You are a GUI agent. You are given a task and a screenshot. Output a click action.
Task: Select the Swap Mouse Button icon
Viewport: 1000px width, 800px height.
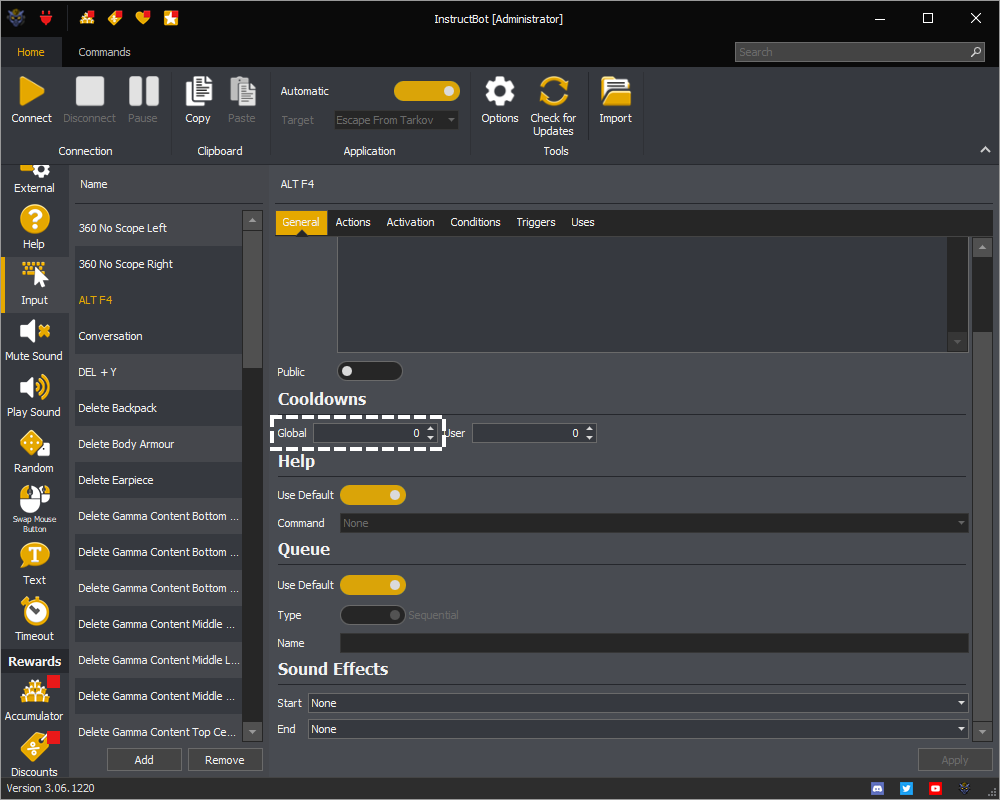[34, 499]
